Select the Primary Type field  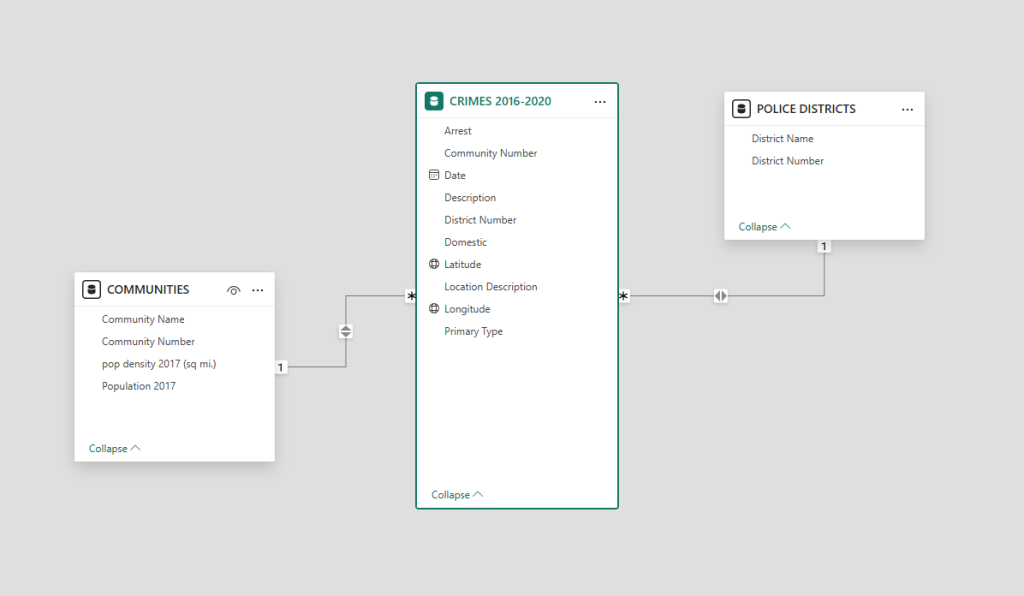[x=473, y=331]
